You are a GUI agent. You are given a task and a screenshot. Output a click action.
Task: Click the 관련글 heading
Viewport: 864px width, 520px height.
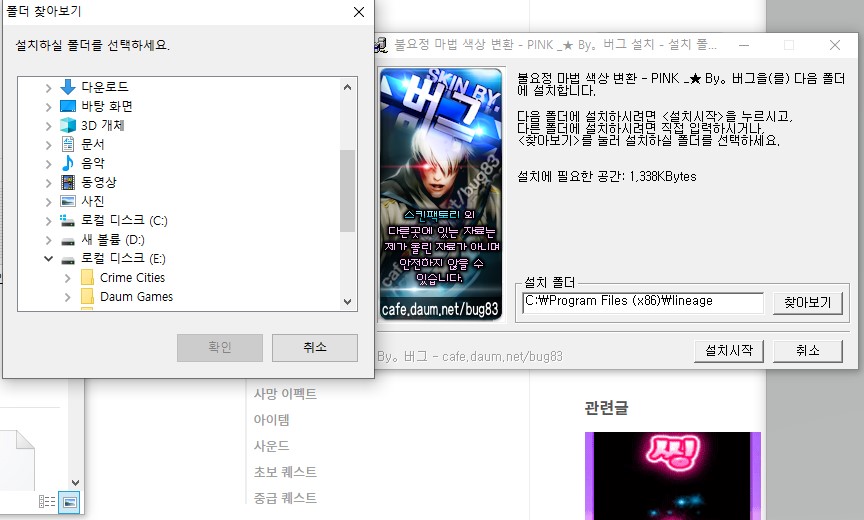pyautogui.click(x=606, y=408)
